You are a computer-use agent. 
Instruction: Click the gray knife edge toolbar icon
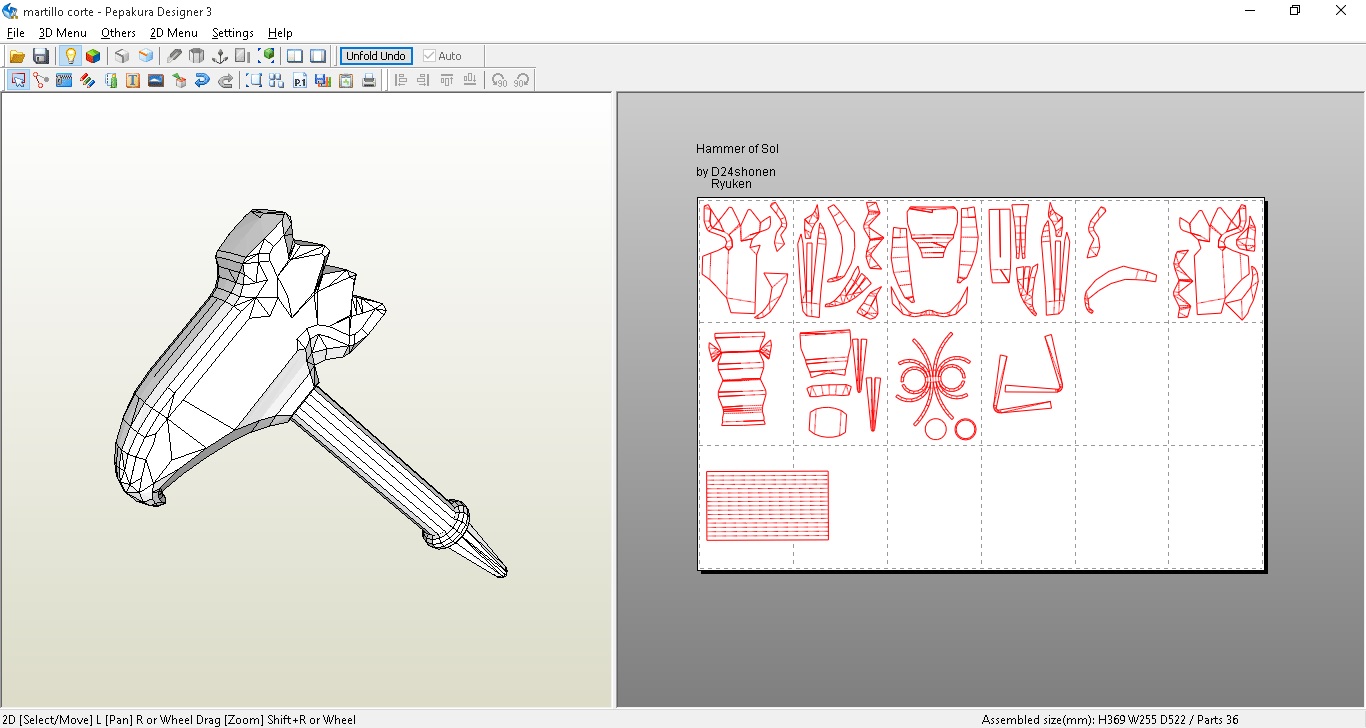tap(174, 56)
